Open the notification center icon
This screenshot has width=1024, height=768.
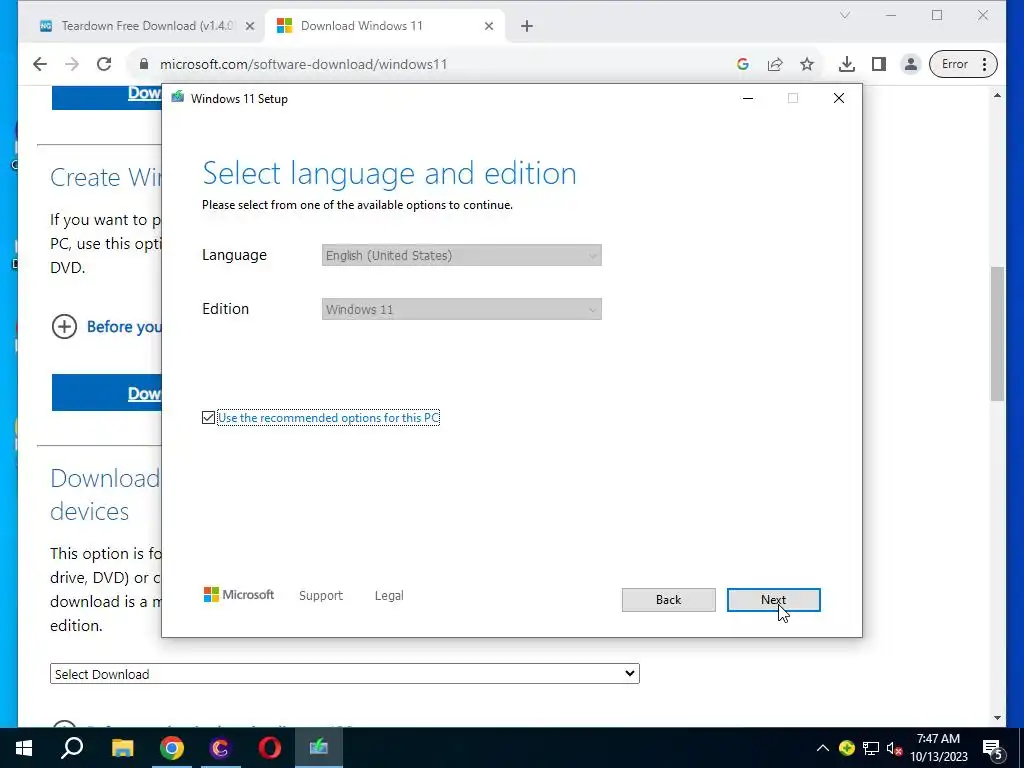tap(993, 748)
